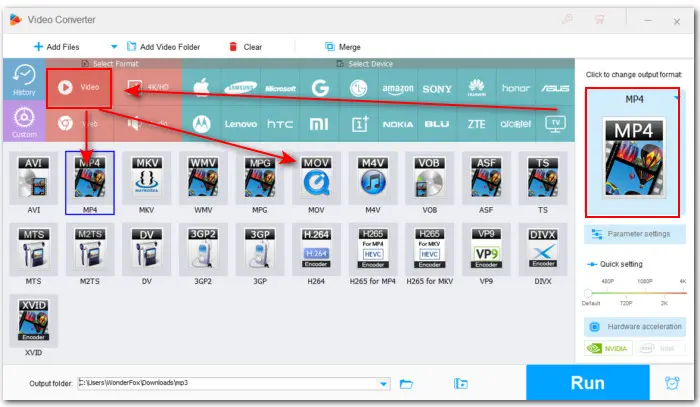Open Motorola device presets
The image size is (700, 407).
[x=201, y=124]
